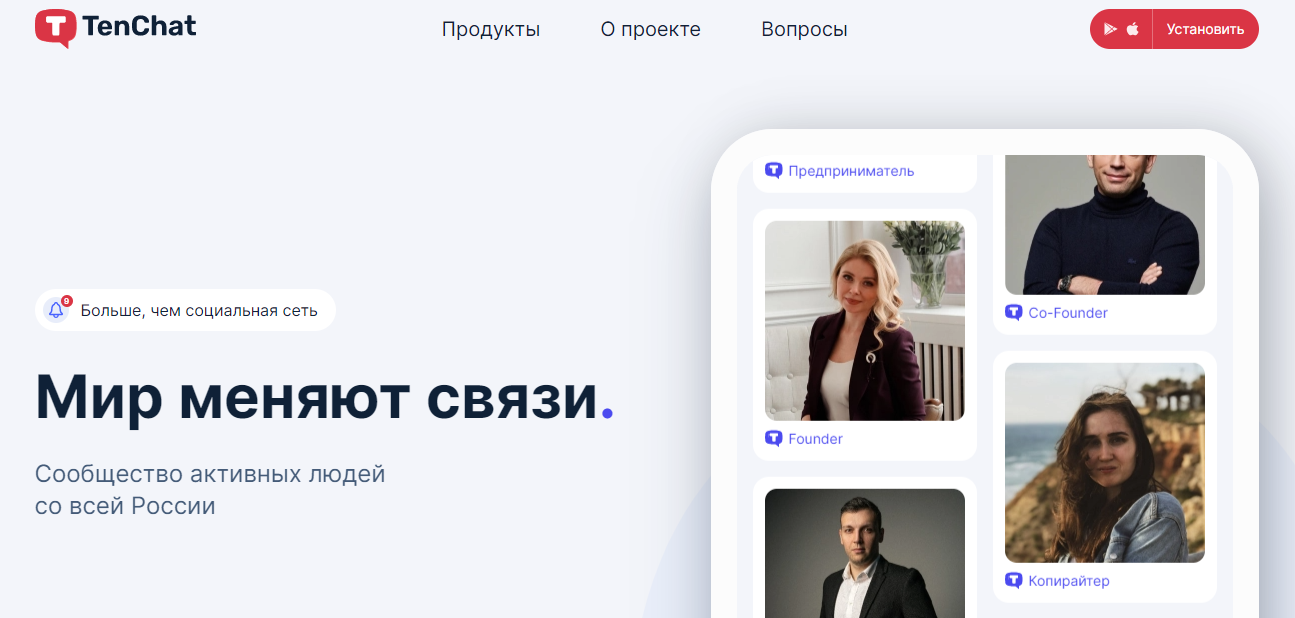
Task: Click the Founder label text
Action: coord(815,439)
